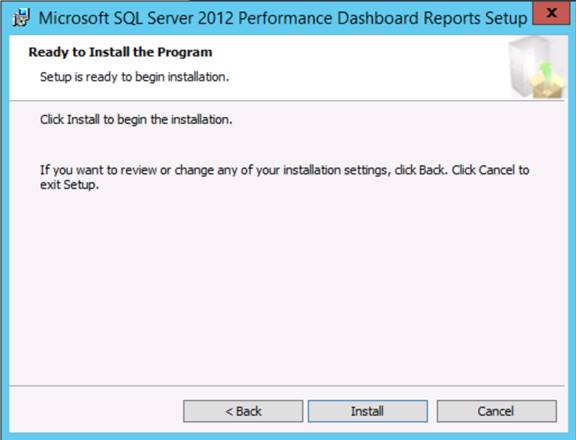Close the Performance Dashboard Reports Setup window
Viewport: 576px width, 440px height.
[x=551, y=13]
